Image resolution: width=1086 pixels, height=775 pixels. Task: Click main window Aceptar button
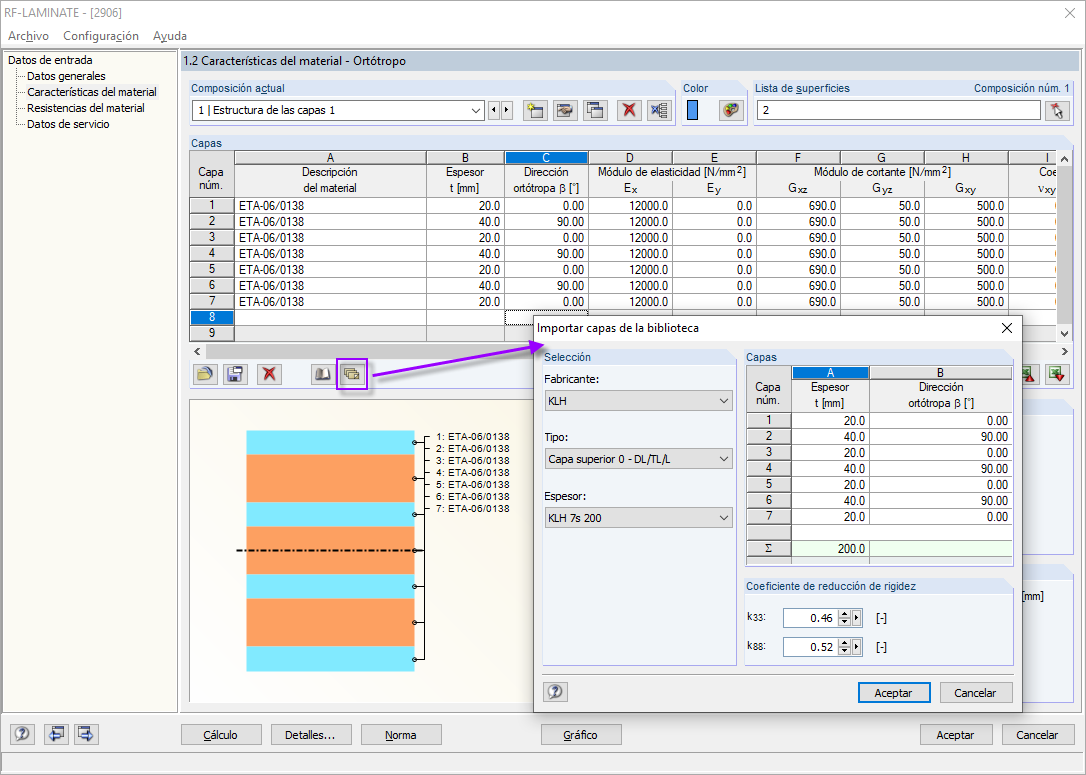pos(956,735)
